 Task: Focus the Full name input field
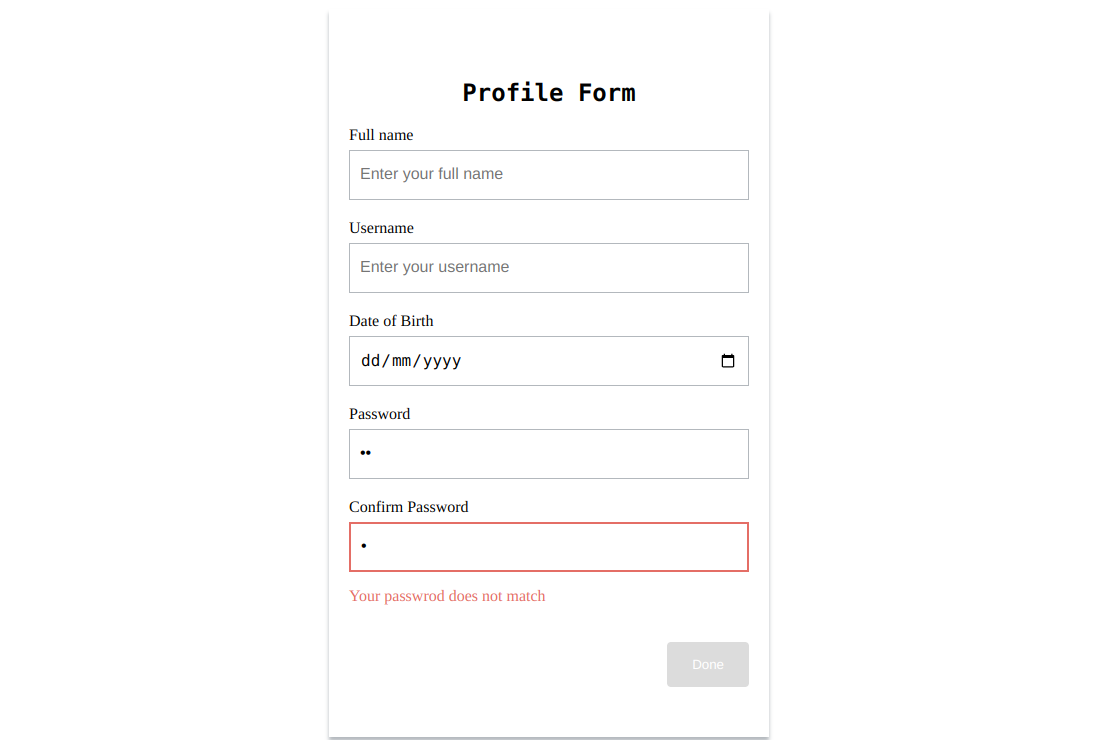(x=549, y=174)
